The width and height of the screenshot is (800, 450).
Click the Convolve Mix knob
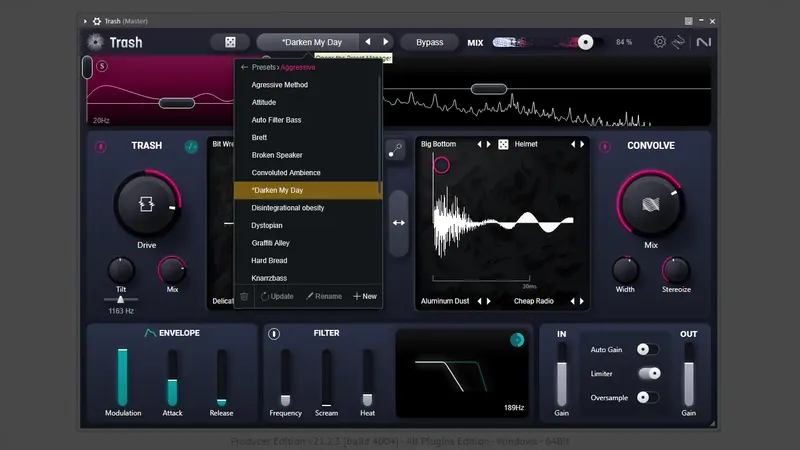pyautogui.click(x=651, y=205)
